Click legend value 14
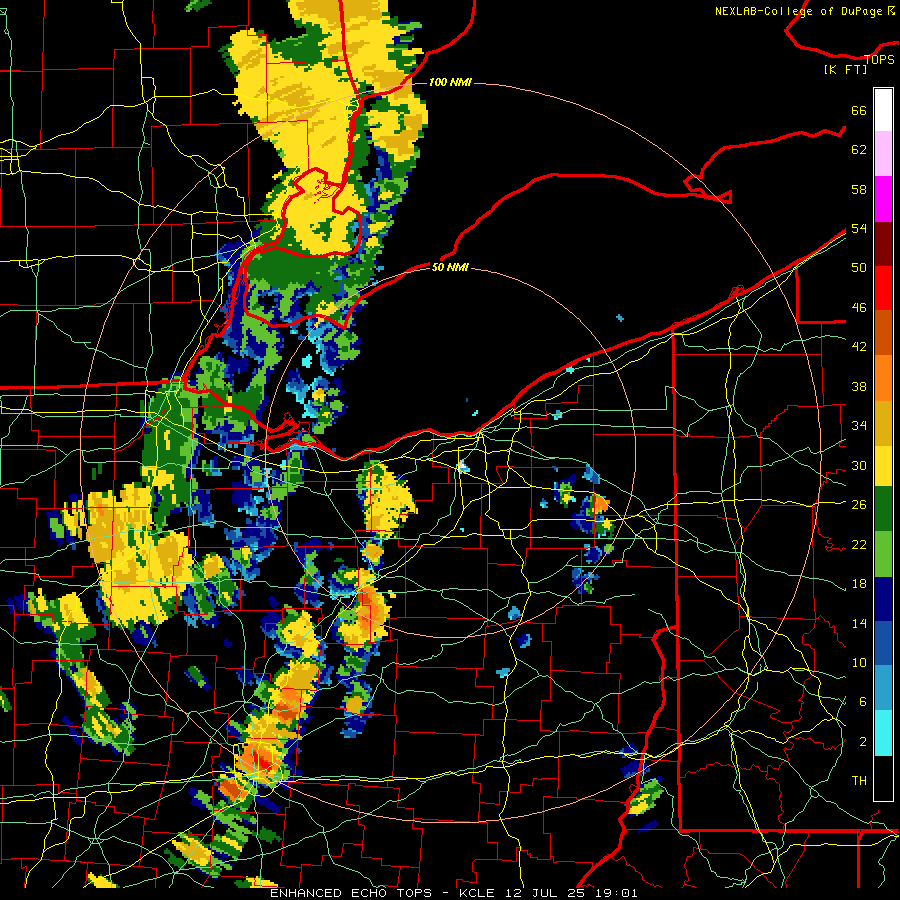The width and height of the screenshot is (900, 900). [859, 623]
